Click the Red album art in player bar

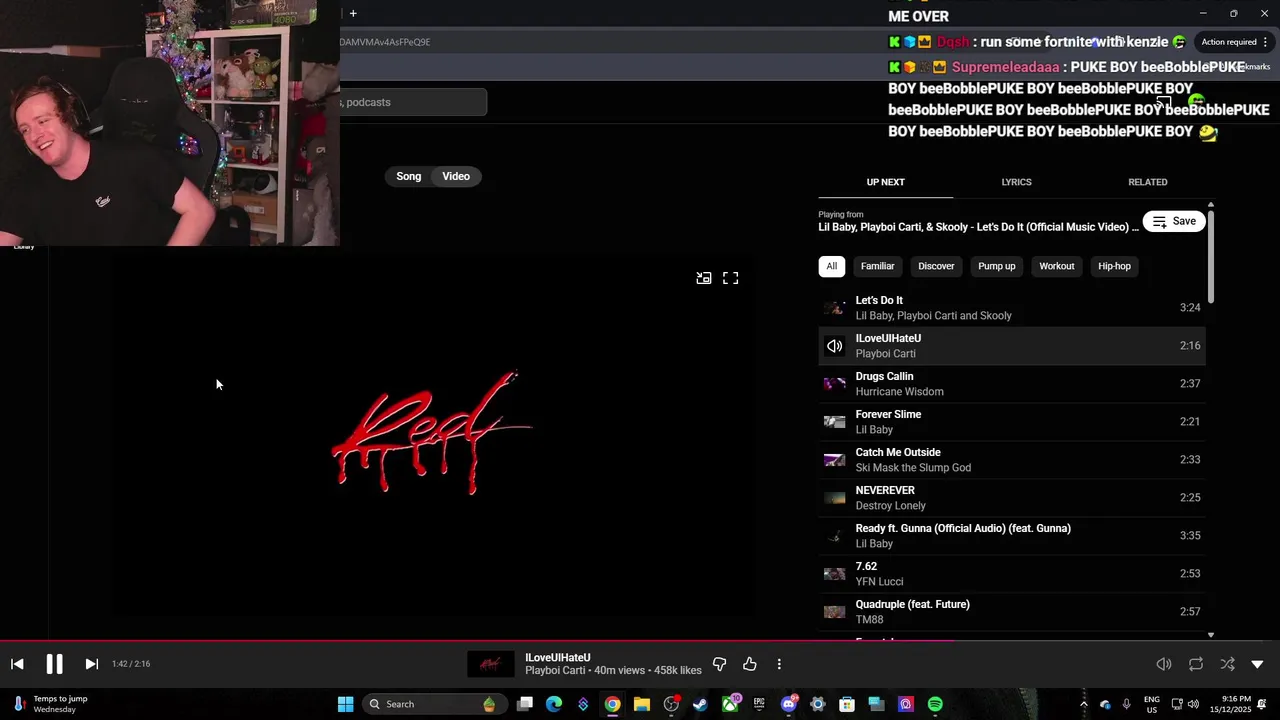(490, 664)
